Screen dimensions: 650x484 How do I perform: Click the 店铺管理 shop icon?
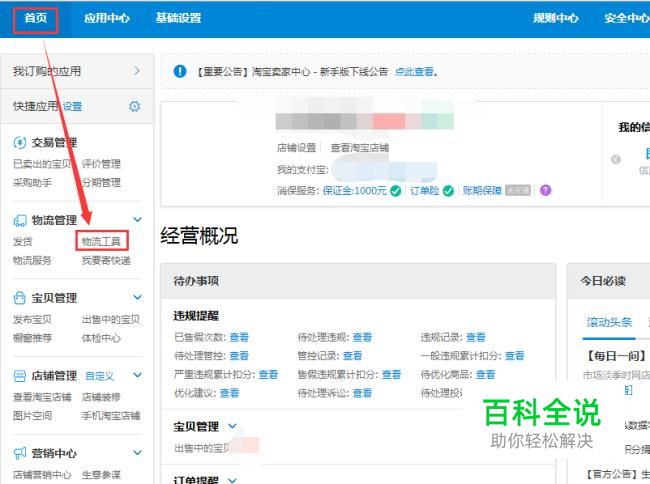[x=19, y=376]
